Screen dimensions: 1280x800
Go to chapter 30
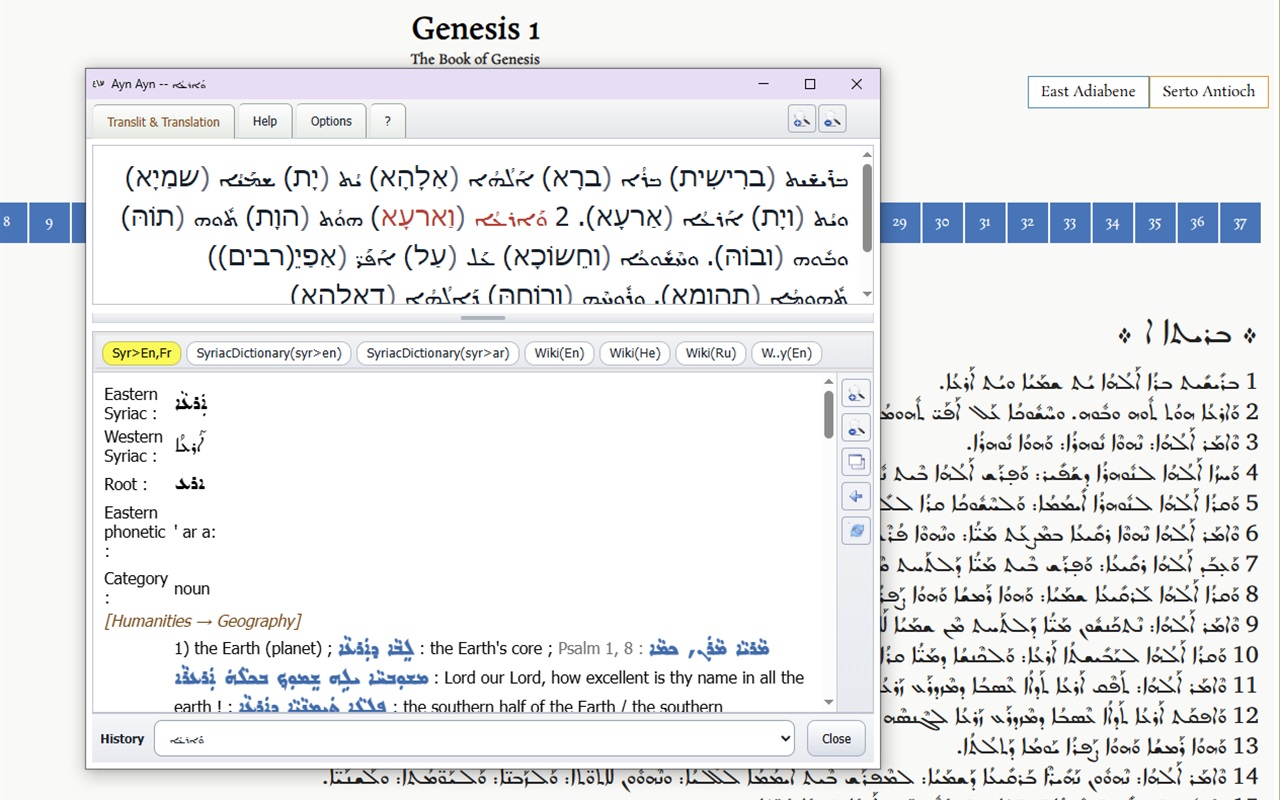(x=942, y=223)
